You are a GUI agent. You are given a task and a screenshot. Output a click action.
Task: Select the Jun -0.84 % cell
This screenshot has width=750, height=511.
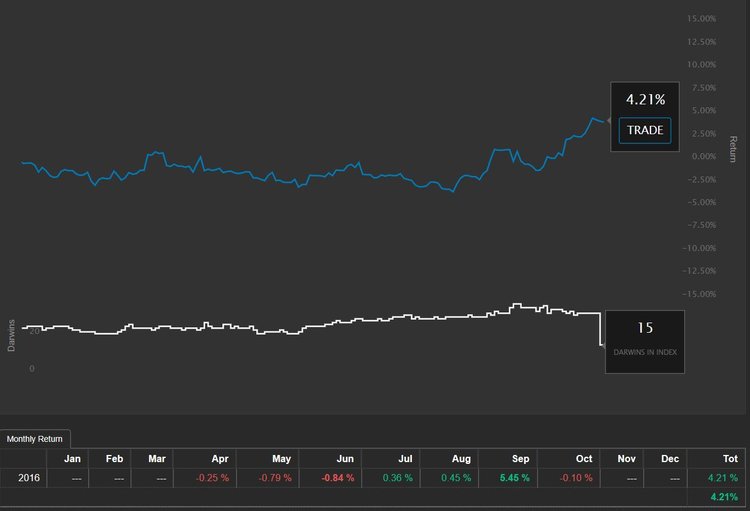pyautogui.click(x=331, y=478)
